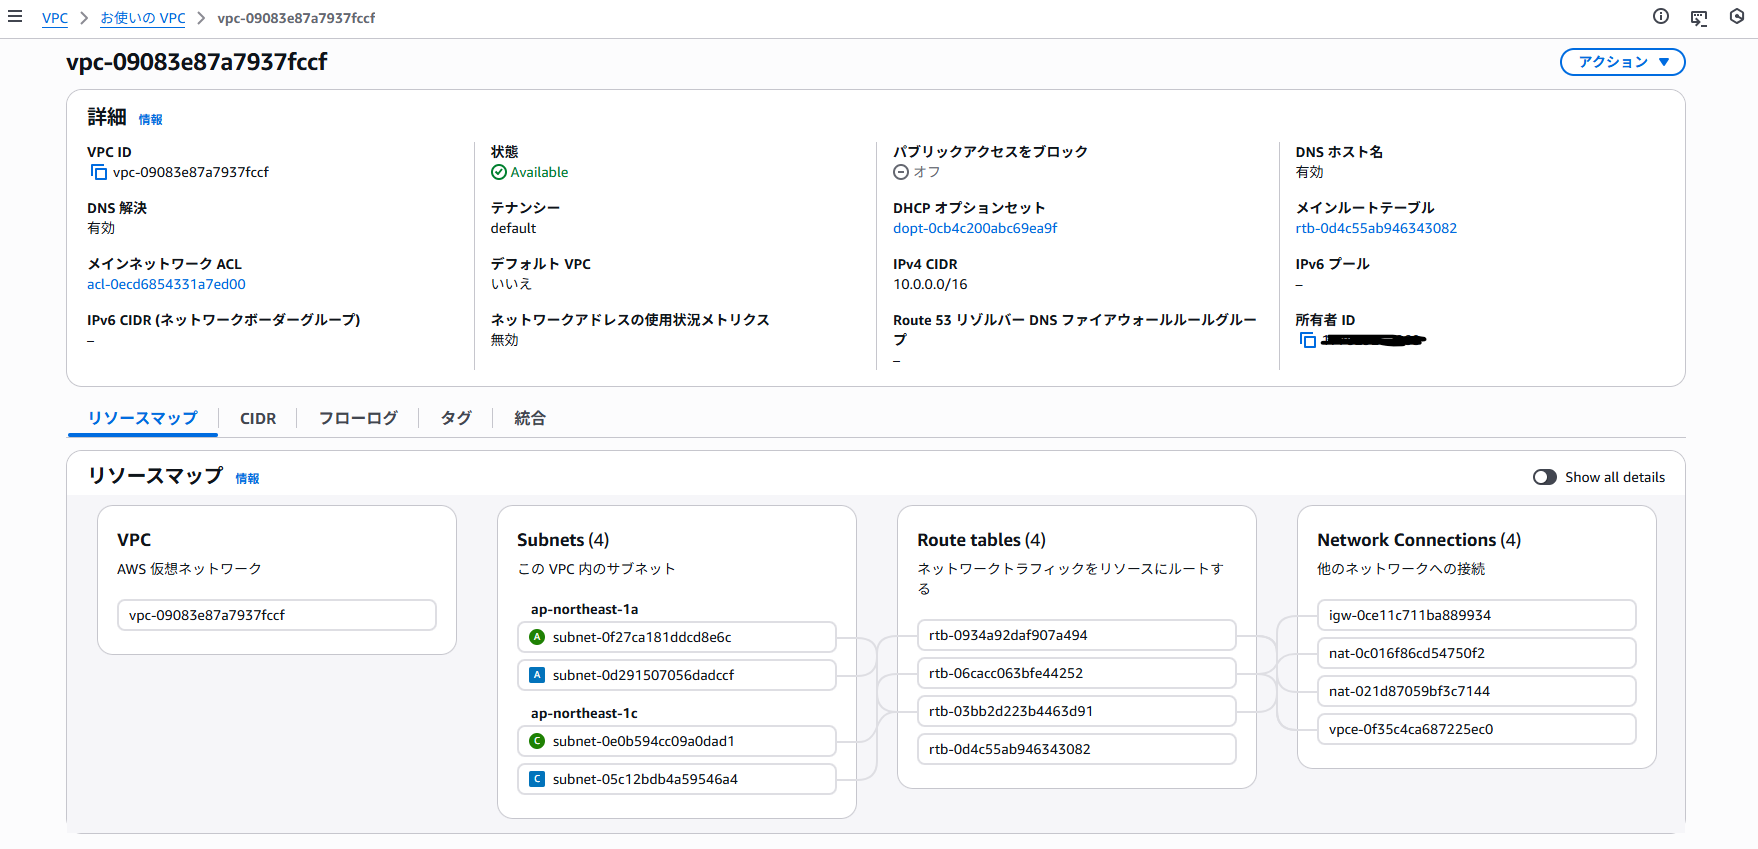This screenshot has height=849, width=1758.
Task: Select VPC endpoint vpce-0f35c4ca687225ec0
Action: [1477, 729]
